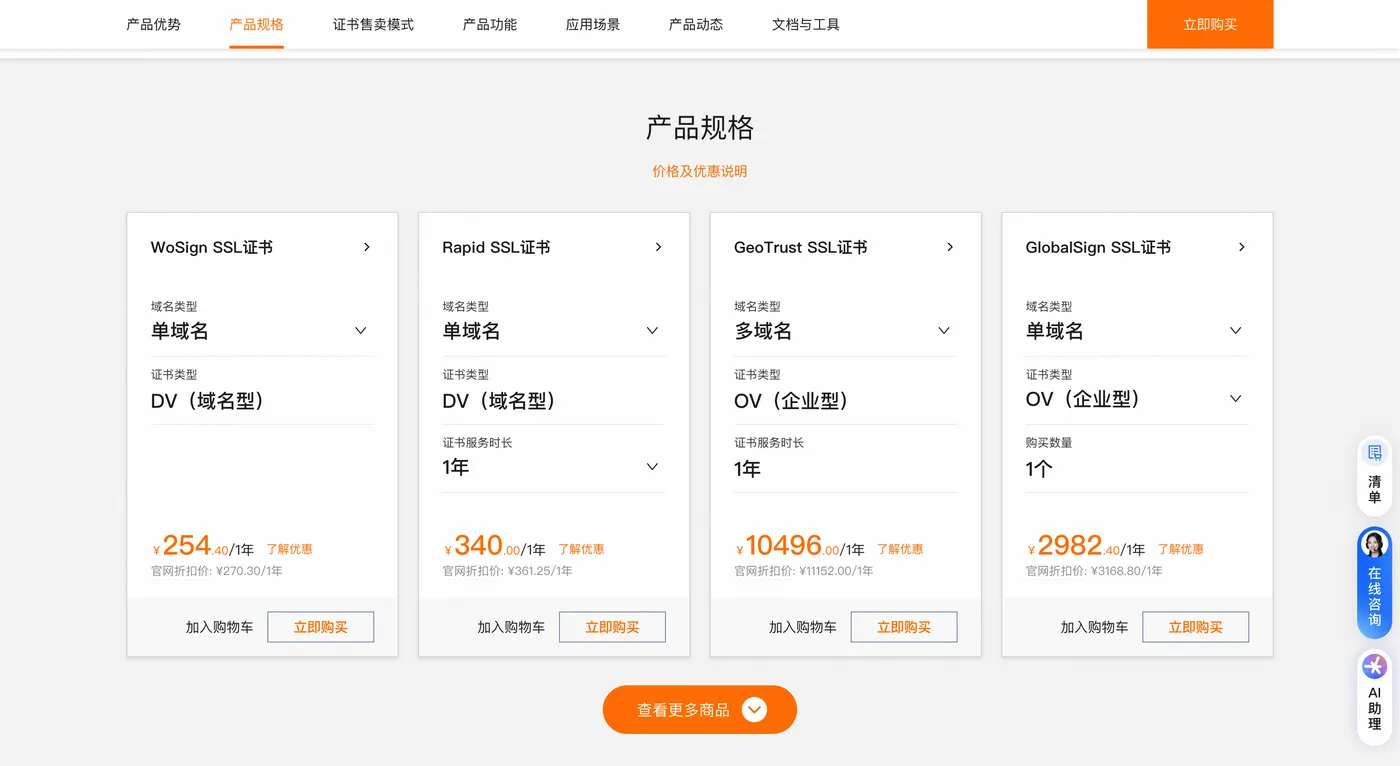
Task: Open the WoSign SSL证书 title
Action: tap(212, 247)
